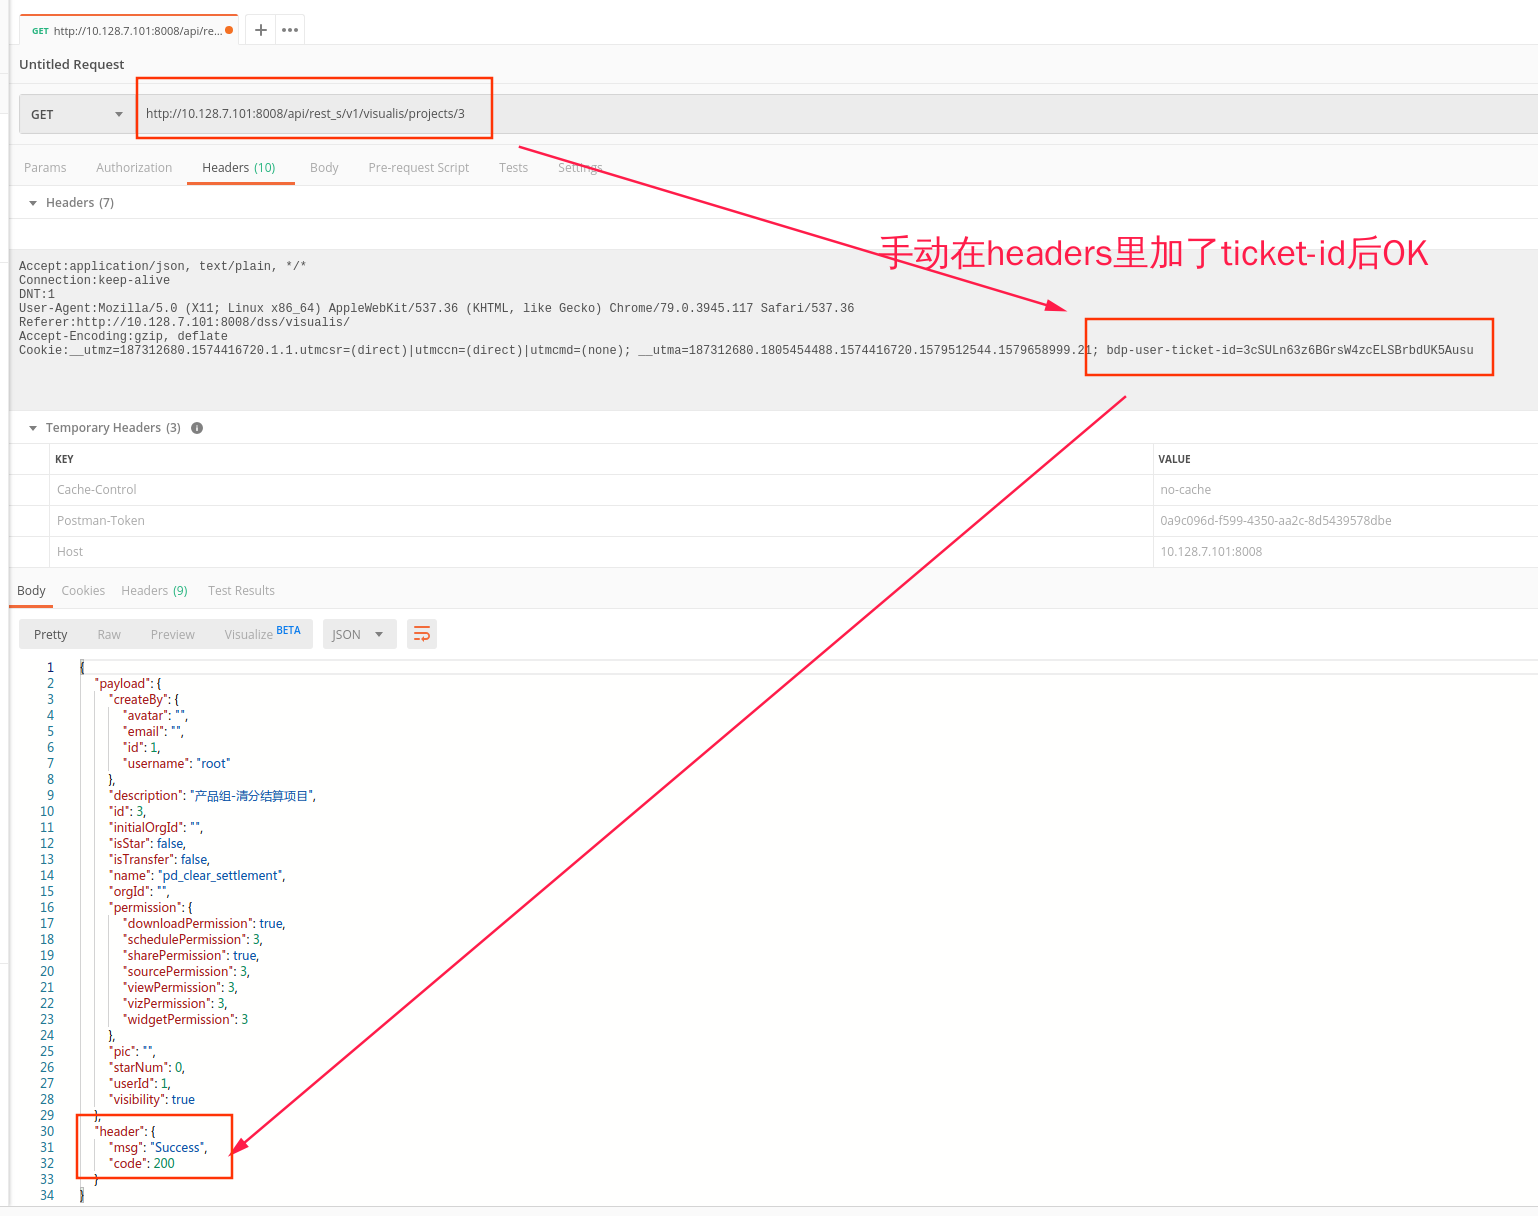Screen dimensions: 1538x1216
Task: Click the Postman-Token UUID value
Action: pos(1276,521)
